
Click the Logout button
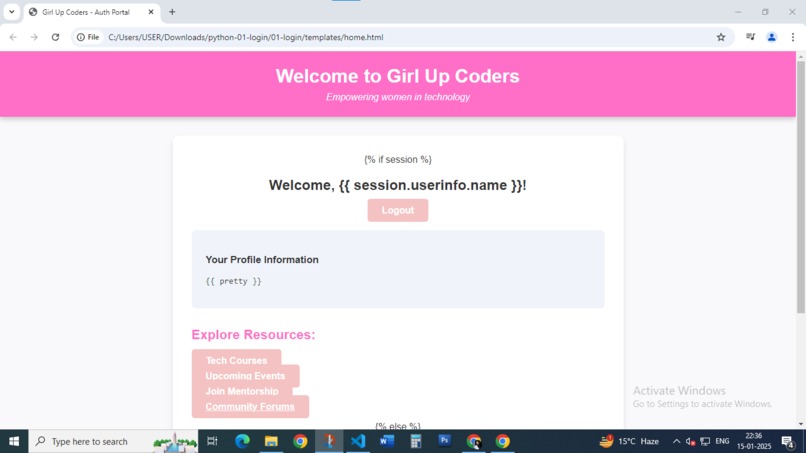click(397, 210)
